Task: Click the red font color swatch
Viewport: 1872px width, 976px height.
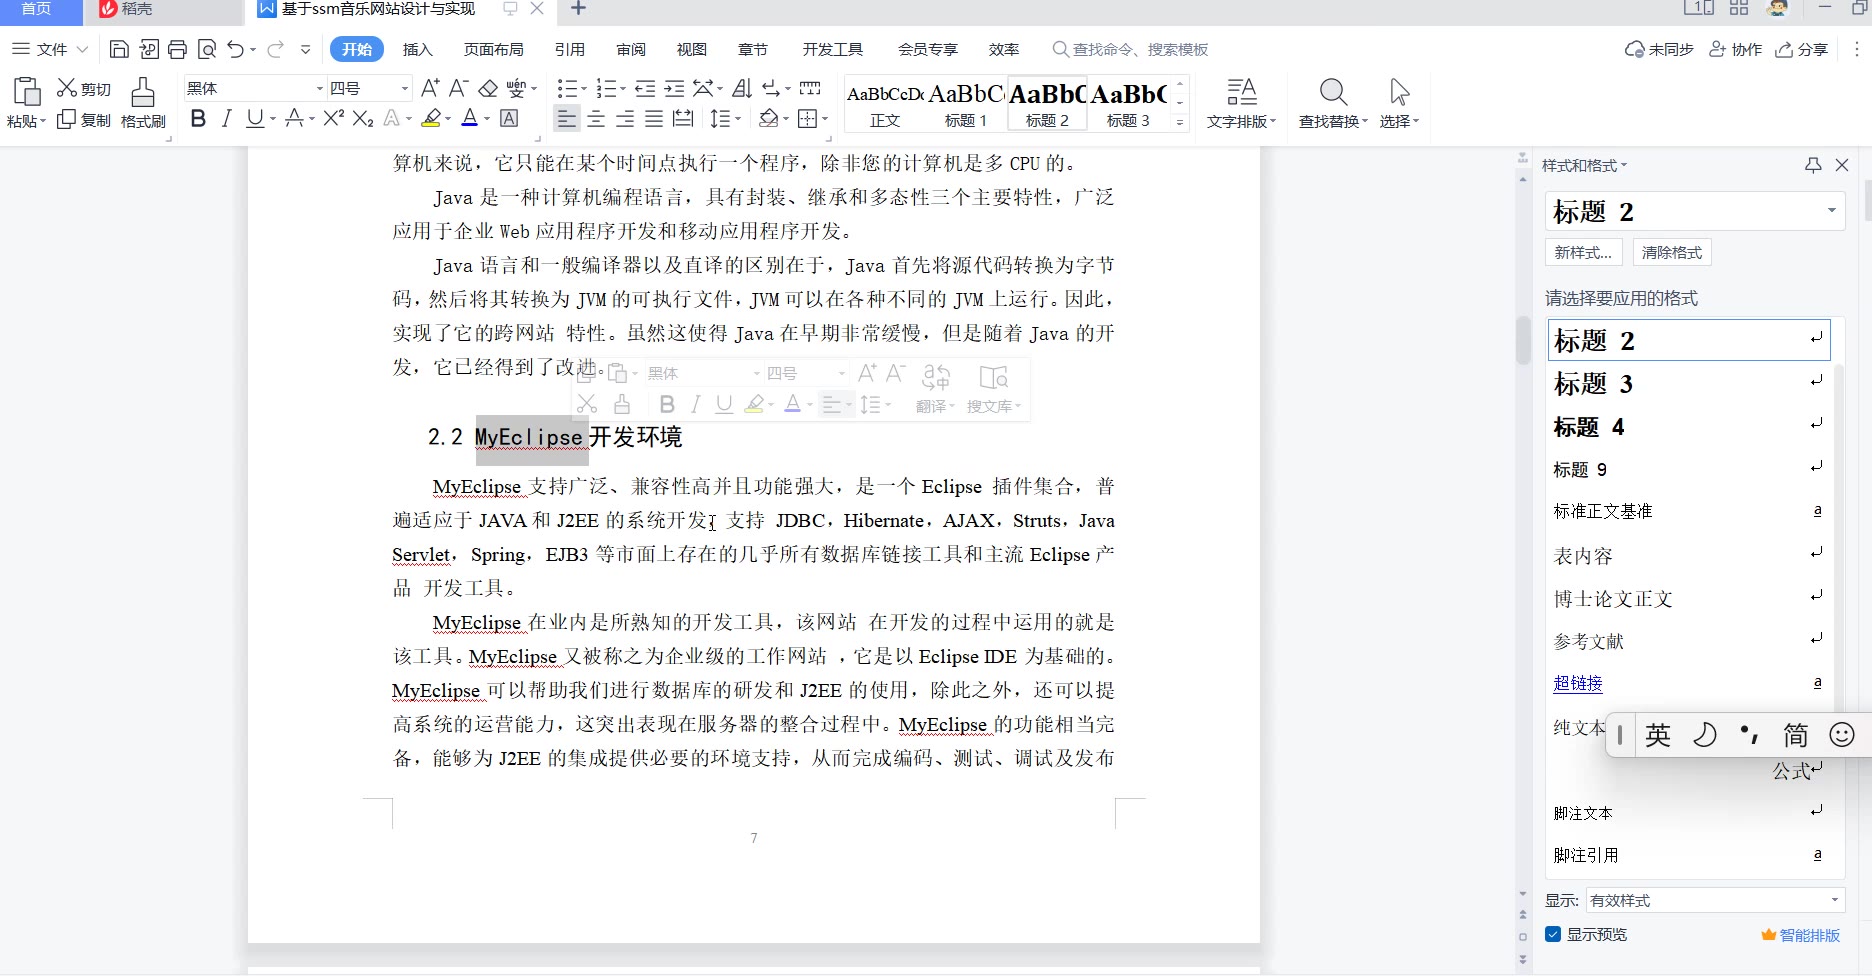Action: (x=470, y=119)
